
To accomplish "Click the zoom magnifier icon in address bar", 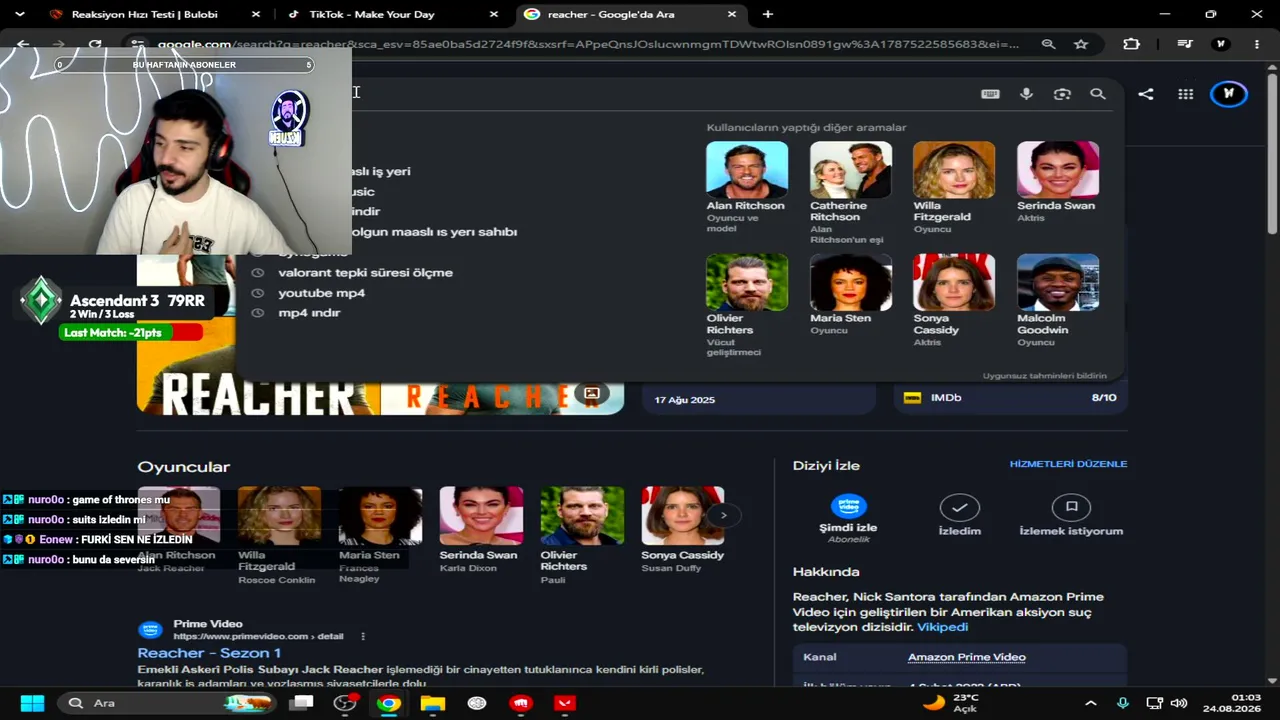I will click(1048, 44).
